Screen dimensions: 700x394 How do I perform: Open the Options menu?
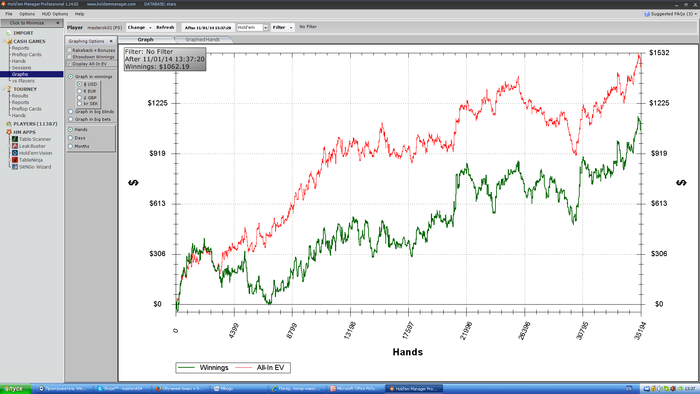pyautogui.click(x=27, y=14)
